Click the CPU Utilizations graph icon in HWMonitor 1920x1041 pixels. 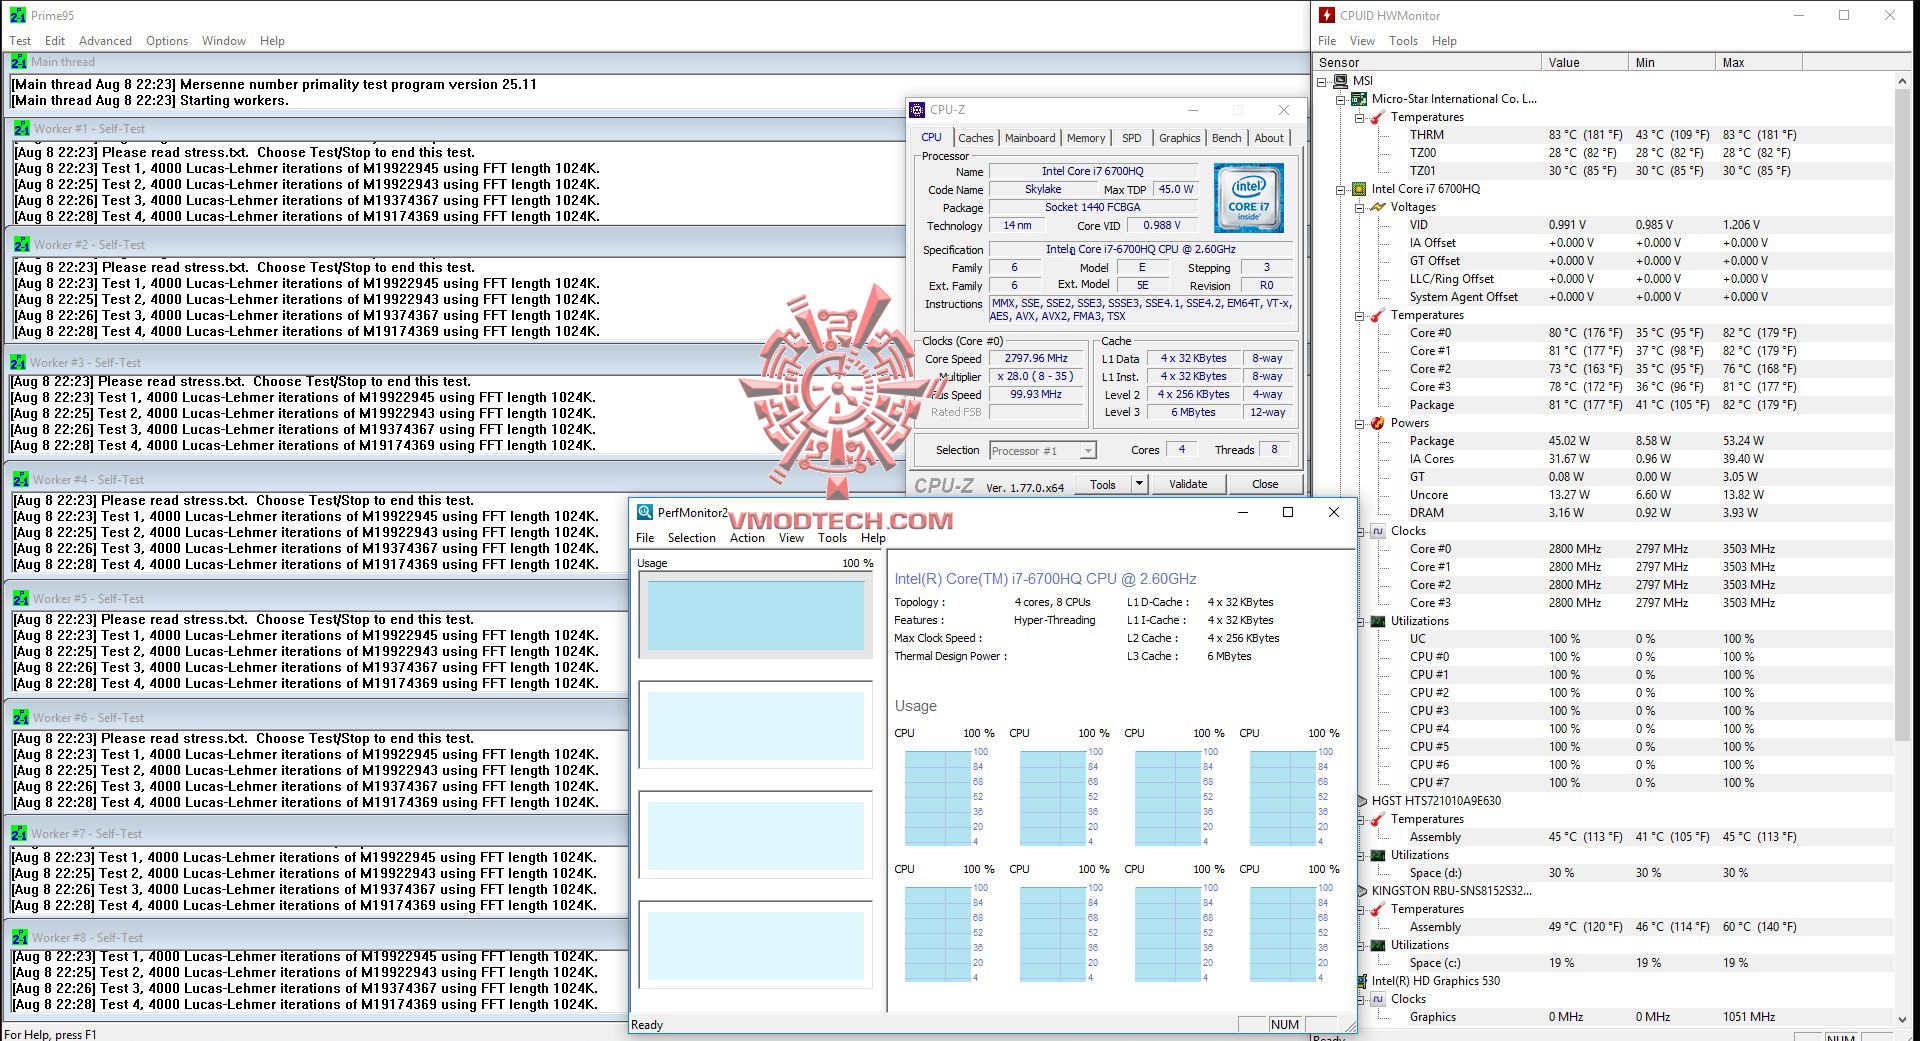[x=1378, y=621]
